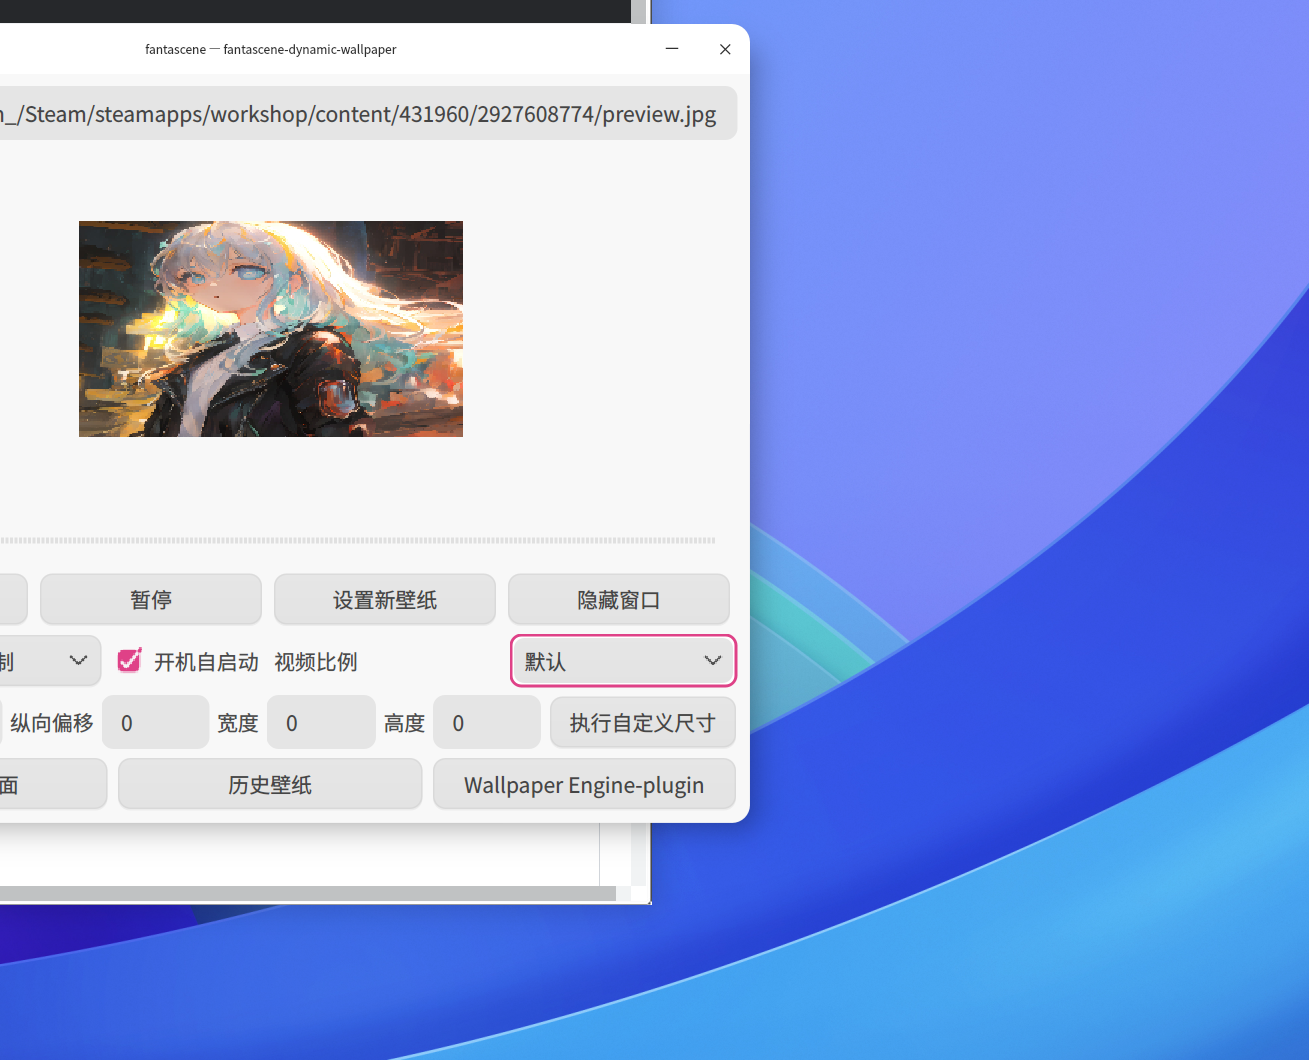Expand the partially visible left dropdown chevron

[x=78, y=661]
